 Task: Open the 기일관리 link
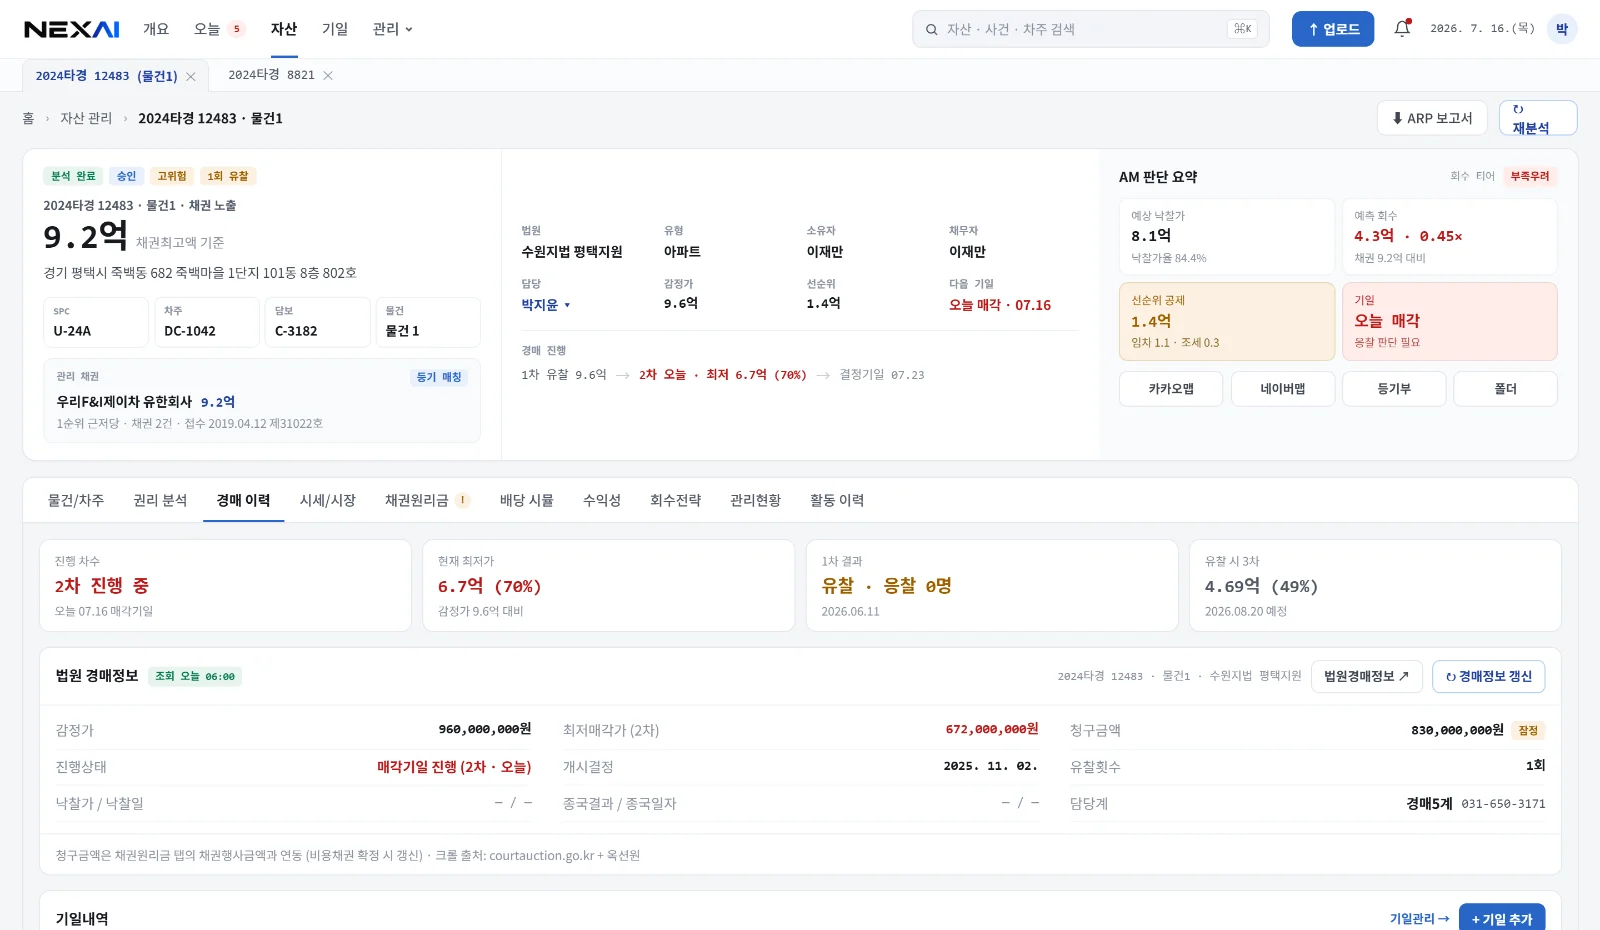click(1419, 919)
